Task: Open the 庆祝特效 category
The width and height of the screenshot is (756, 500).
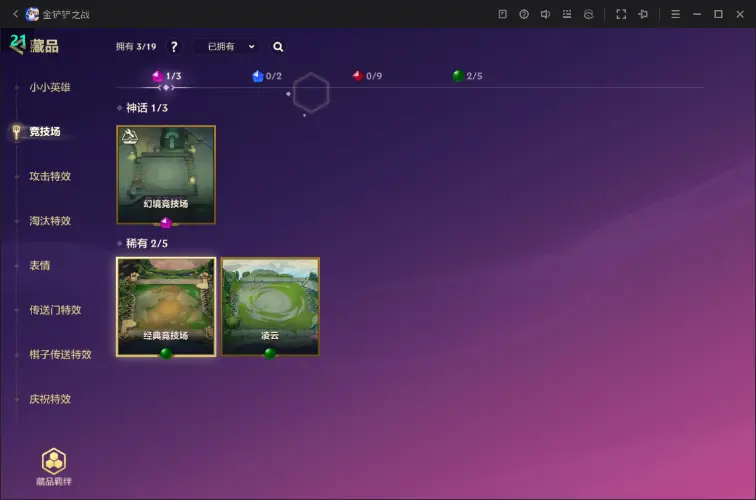Action: click(x=50, y=399)
